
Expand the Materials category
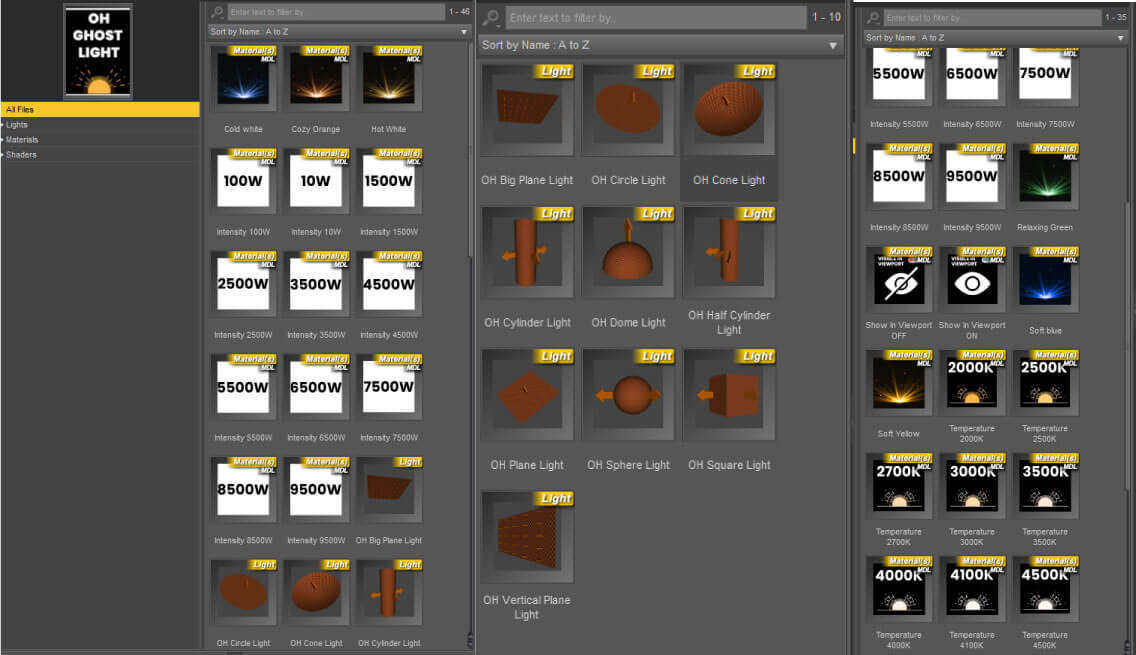tap(22, 140)
